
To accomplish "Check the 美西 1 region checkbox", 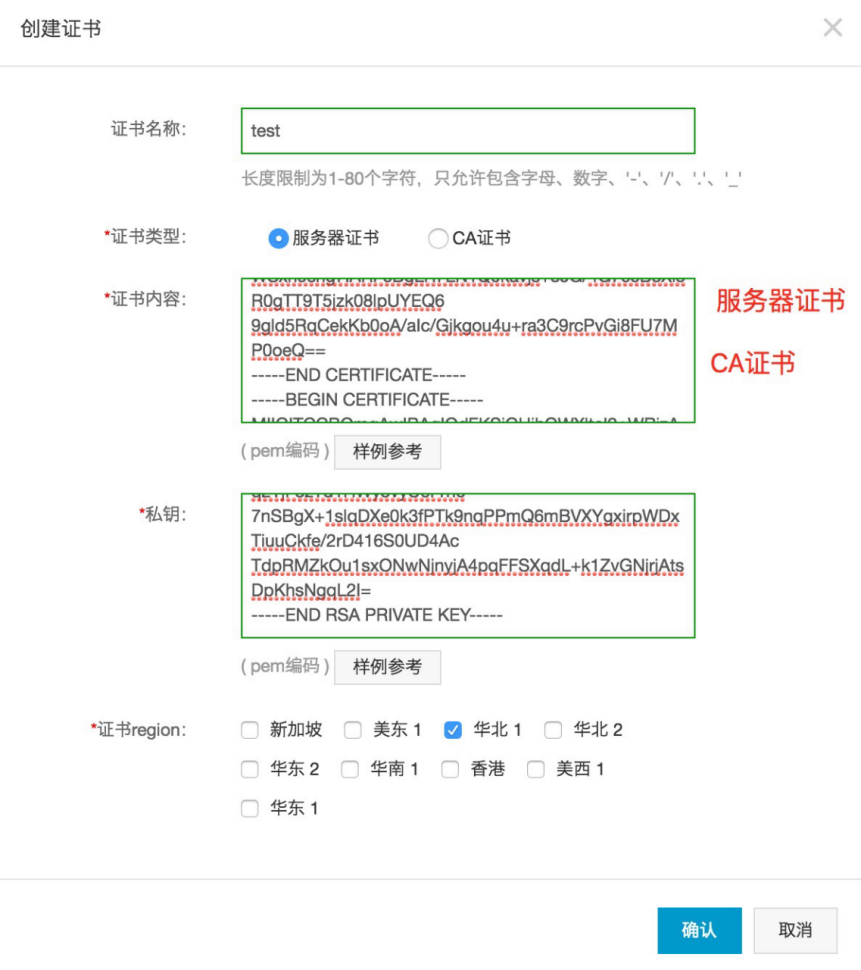I will coord(536,769).
